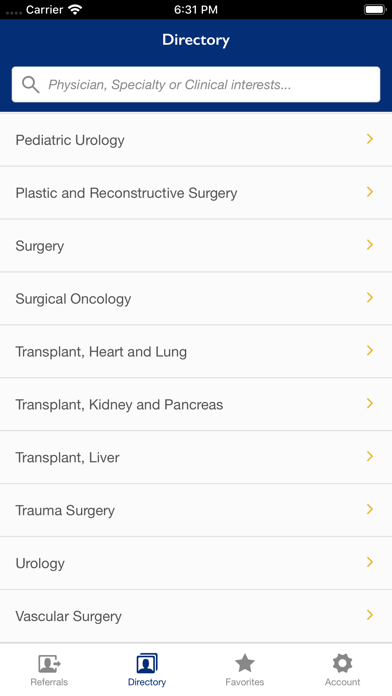Open the Urology specialty row
This screenshot has width=392, height=696.
(196, 563)
